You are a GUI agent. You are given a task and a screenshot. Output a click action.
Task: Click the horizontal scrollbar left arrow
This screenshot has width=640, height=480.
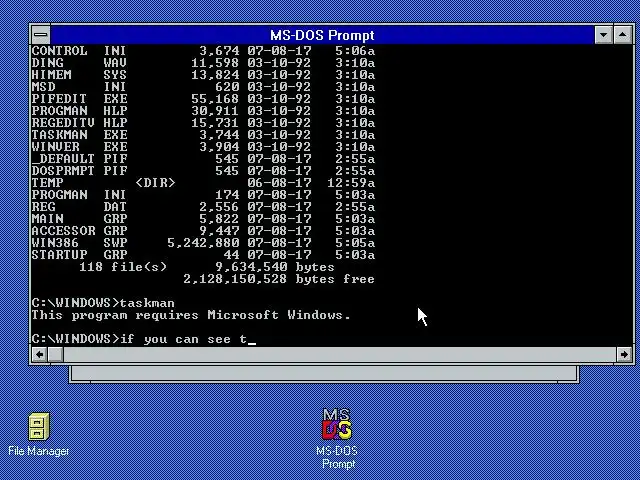click(x=40, y=354)
